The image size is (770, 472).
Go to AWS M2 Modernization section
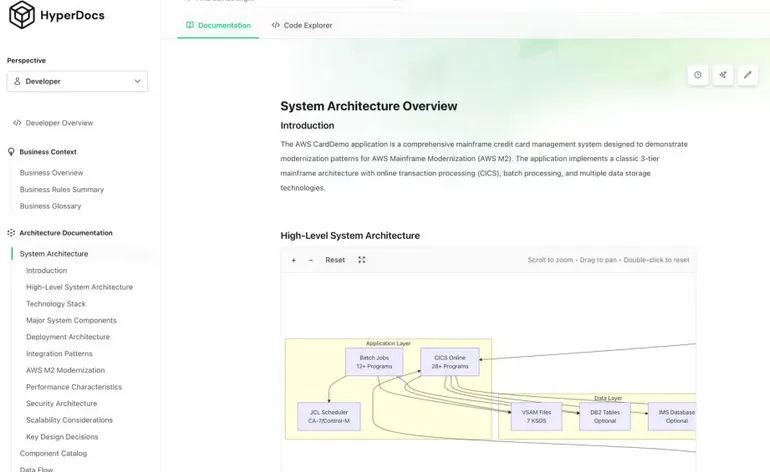[x=65, y=370]
